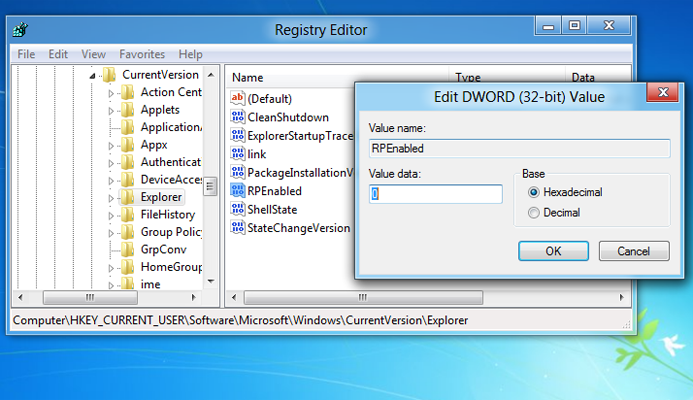Select the FileHistory key label in tree
693x400 pixels.
coord(168,214)
